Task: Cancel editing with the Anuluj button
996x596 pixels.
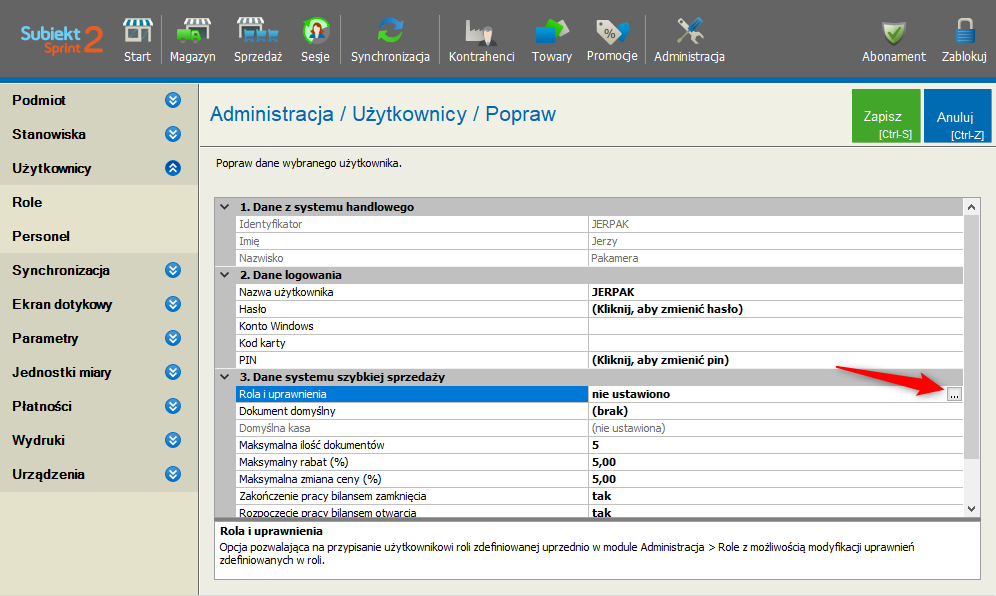Action: click(x=957, y=117)
